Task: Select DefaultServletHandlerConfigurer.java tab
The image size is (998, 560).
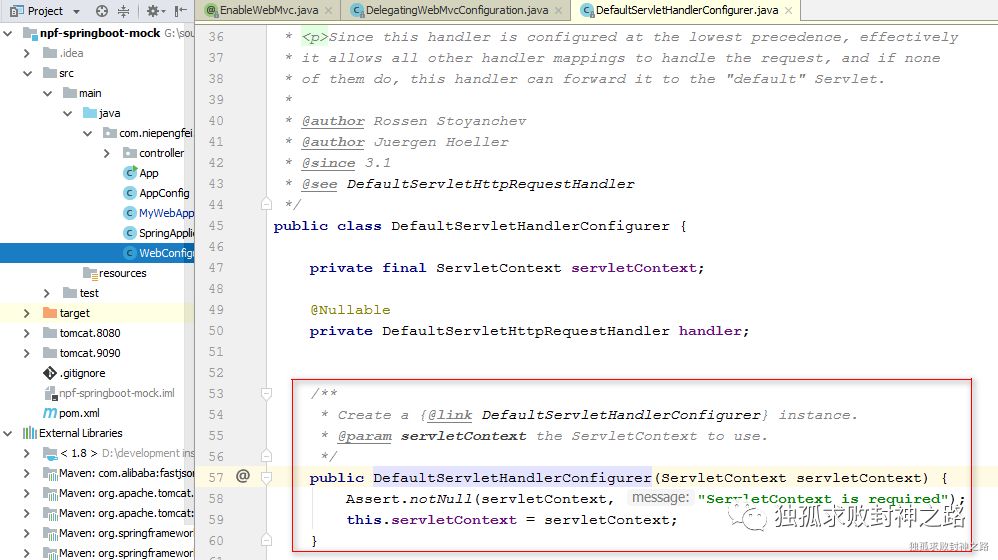Action: tap(687, 10)
